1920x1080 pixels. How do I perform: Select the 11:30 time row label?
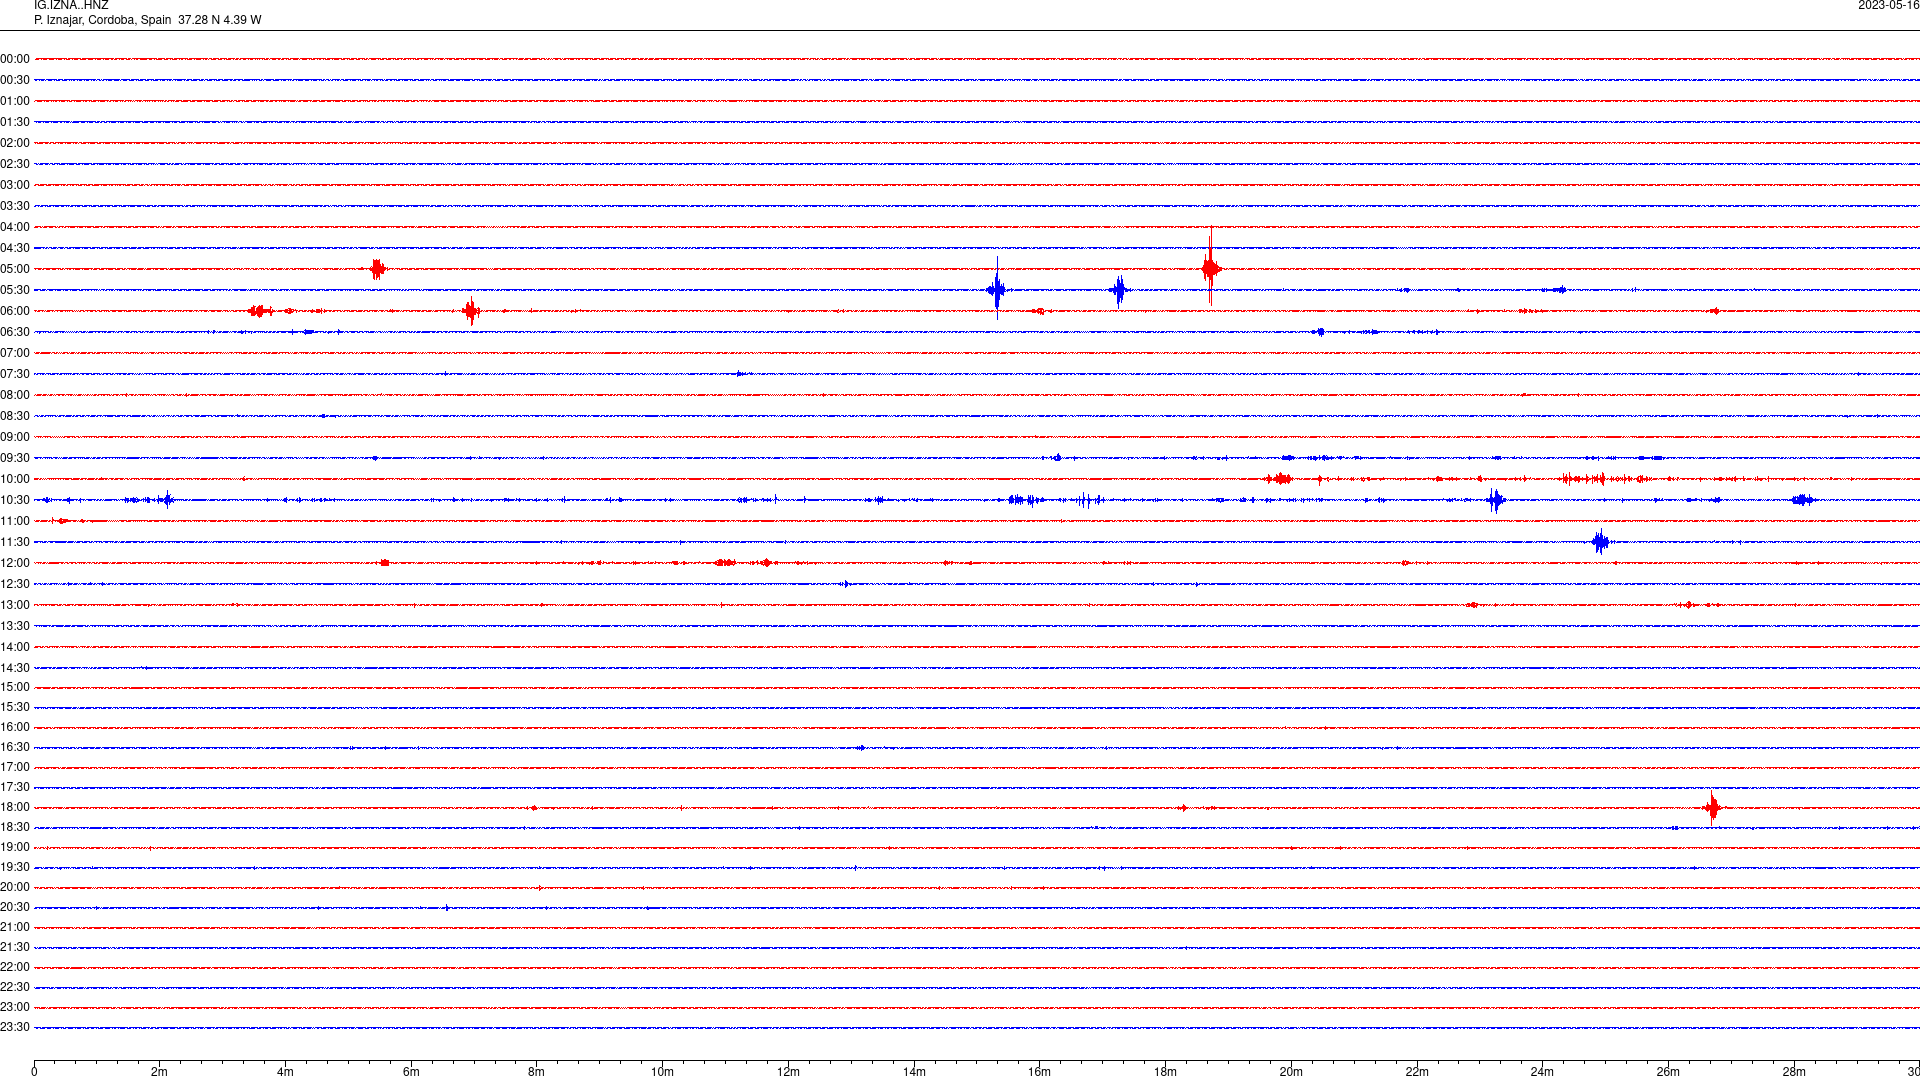click(15, 542)
